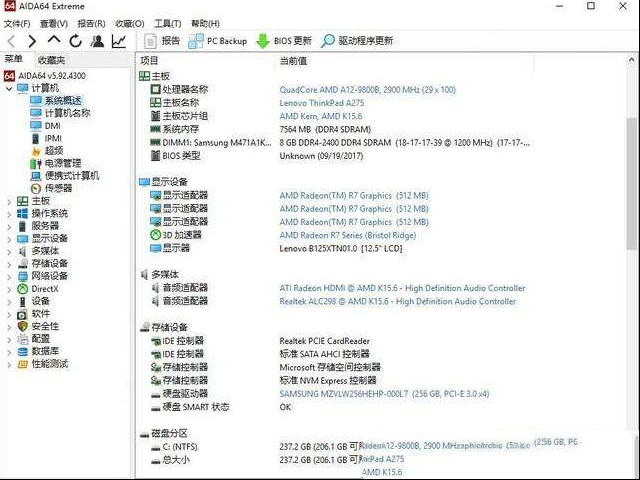Select 系统概述 in the tree
This screenshot has height=480, width=640.
coord(63,100)
